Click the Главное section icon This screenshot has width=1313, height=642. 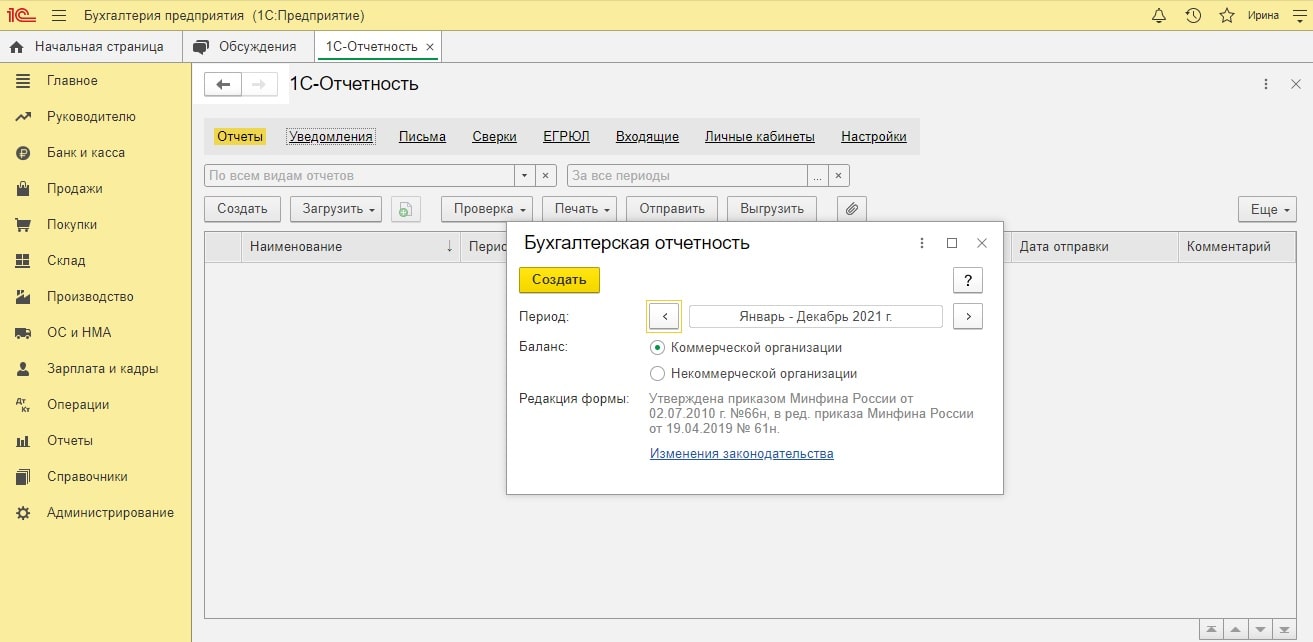[24, 81]
